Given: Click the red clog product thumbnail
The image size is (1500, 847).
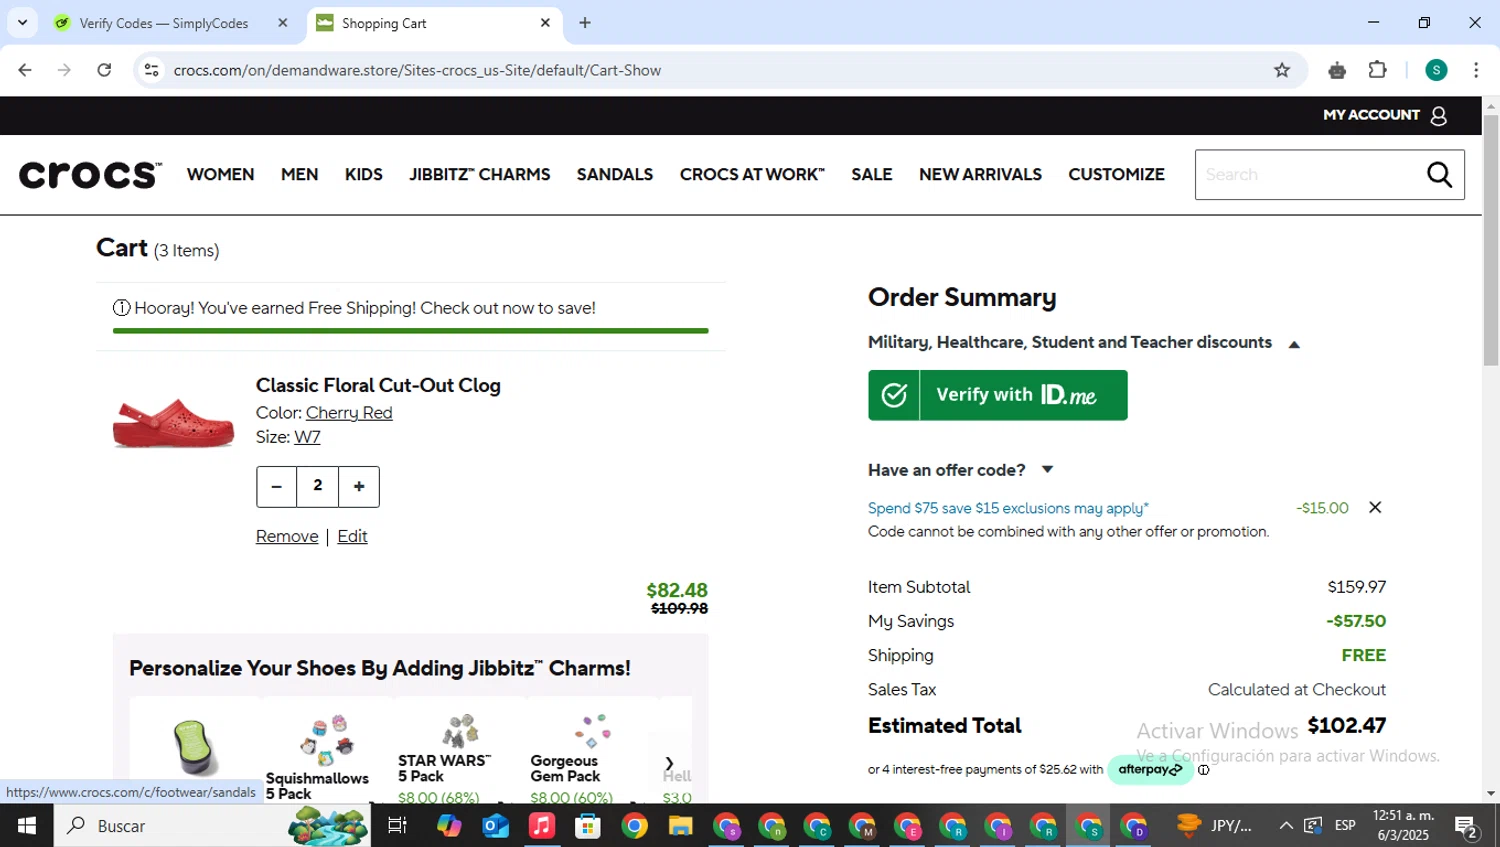Looking at the screenshot, I should coord(174,423).
